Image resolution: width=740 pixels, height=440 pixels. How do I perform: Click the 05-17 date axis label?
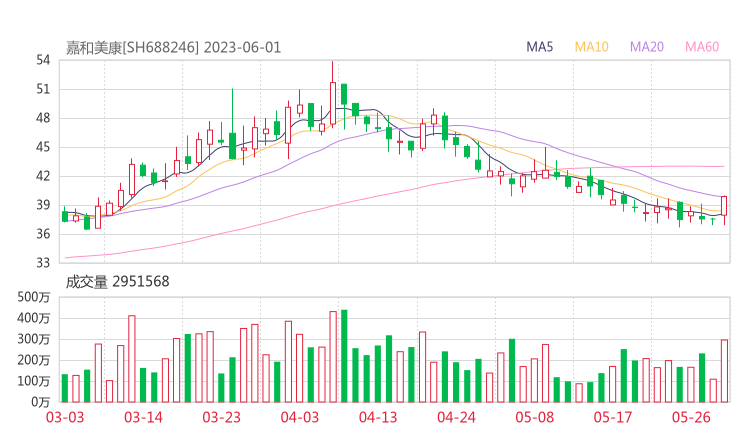click(x=613, y=417)
